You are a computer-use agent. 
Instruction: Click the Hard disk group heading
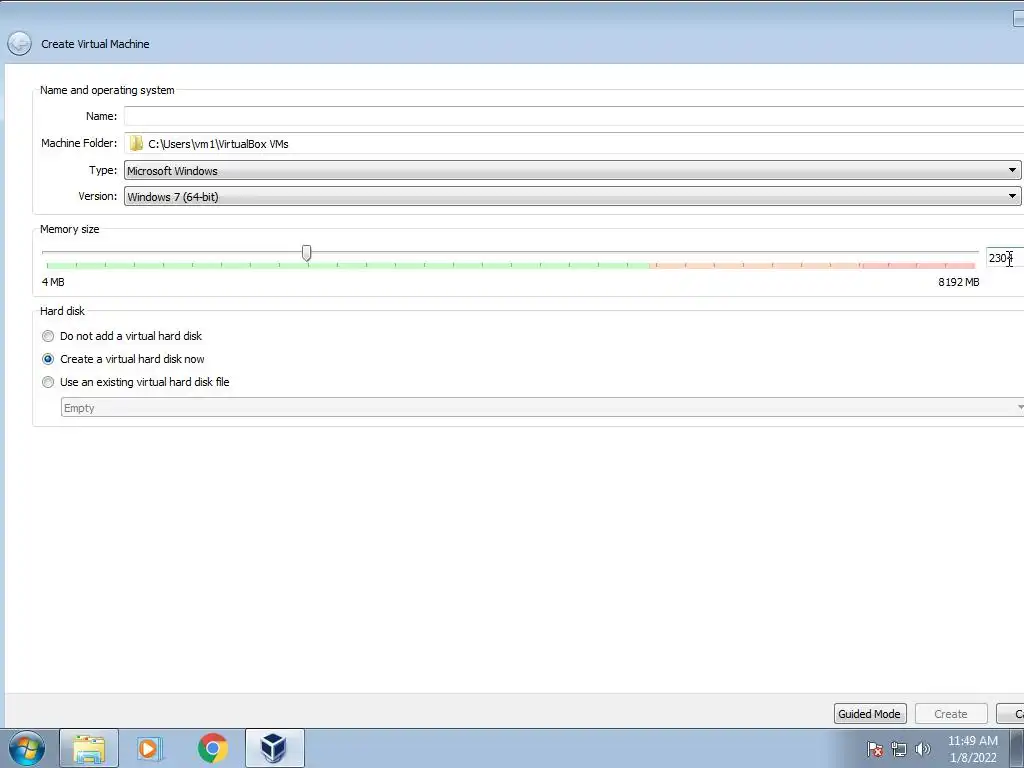click(63, 311)
